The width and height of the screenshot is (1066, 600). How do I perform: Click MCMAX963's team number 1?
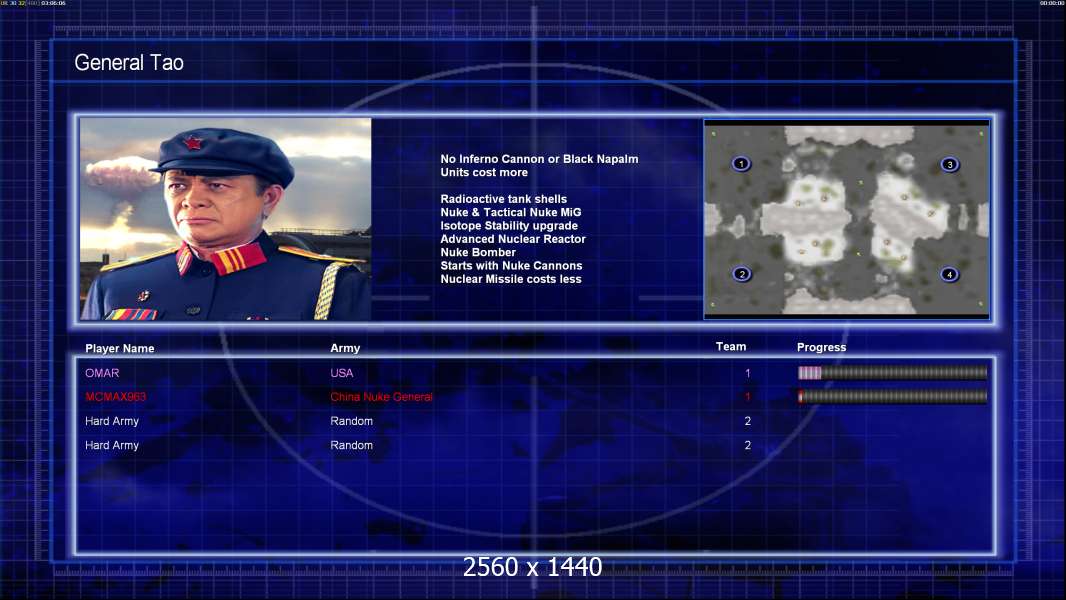click(747, 397)
